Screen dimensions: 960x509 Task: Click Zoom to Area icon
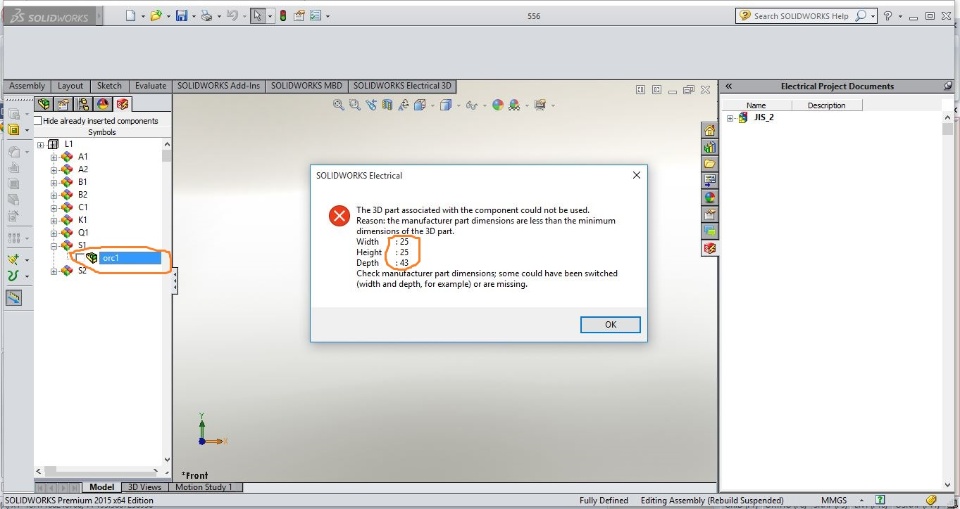click(354, 105)
